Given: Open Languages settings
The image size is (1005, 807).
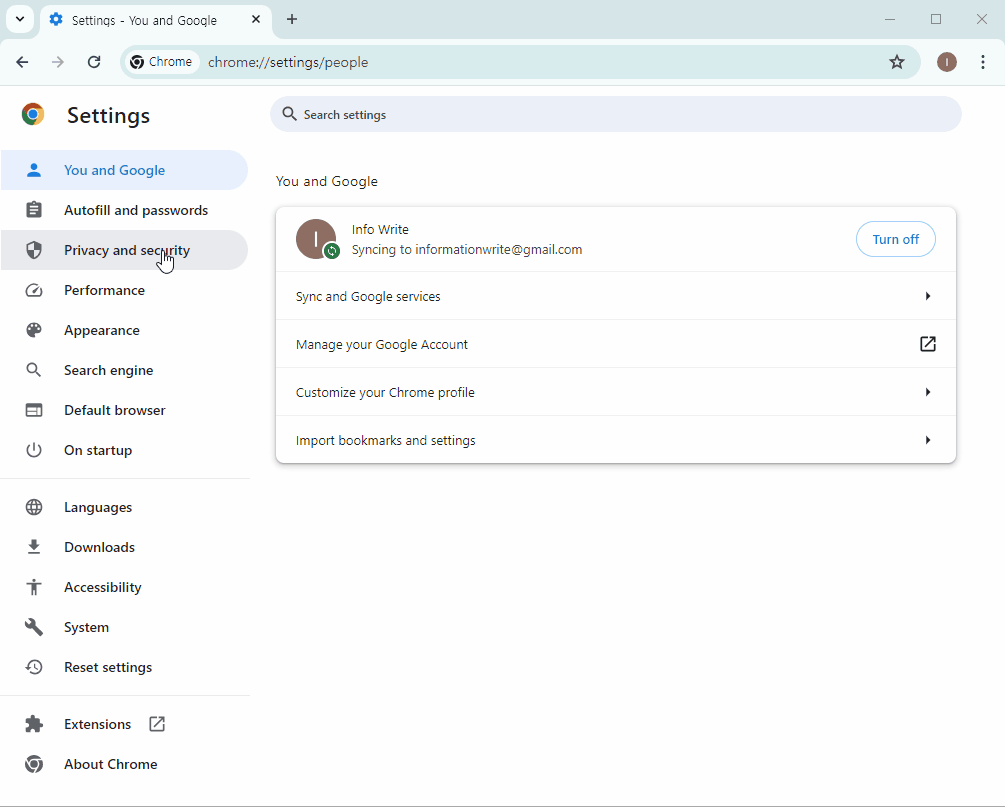Looking at the screenshot, I should 124,507.
